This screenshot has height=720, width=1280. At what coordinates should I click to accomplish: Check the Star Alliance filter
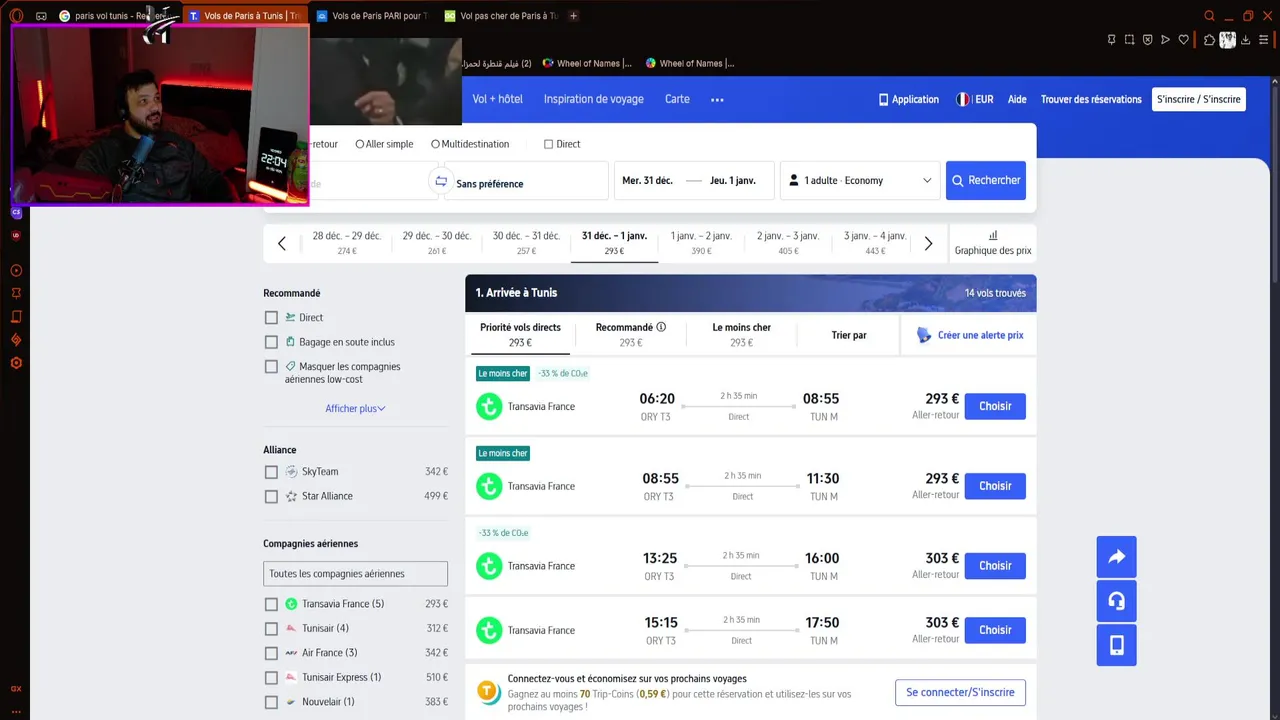pyautogui.click(x=271, y=496)
